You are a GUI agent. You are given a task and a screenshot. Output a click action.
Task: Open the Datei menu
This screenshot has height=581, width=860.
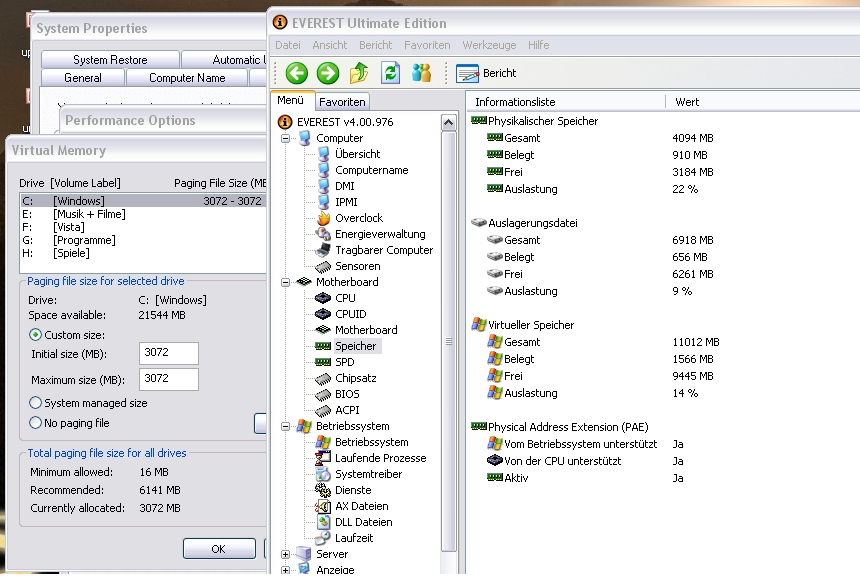coord(287,45)
